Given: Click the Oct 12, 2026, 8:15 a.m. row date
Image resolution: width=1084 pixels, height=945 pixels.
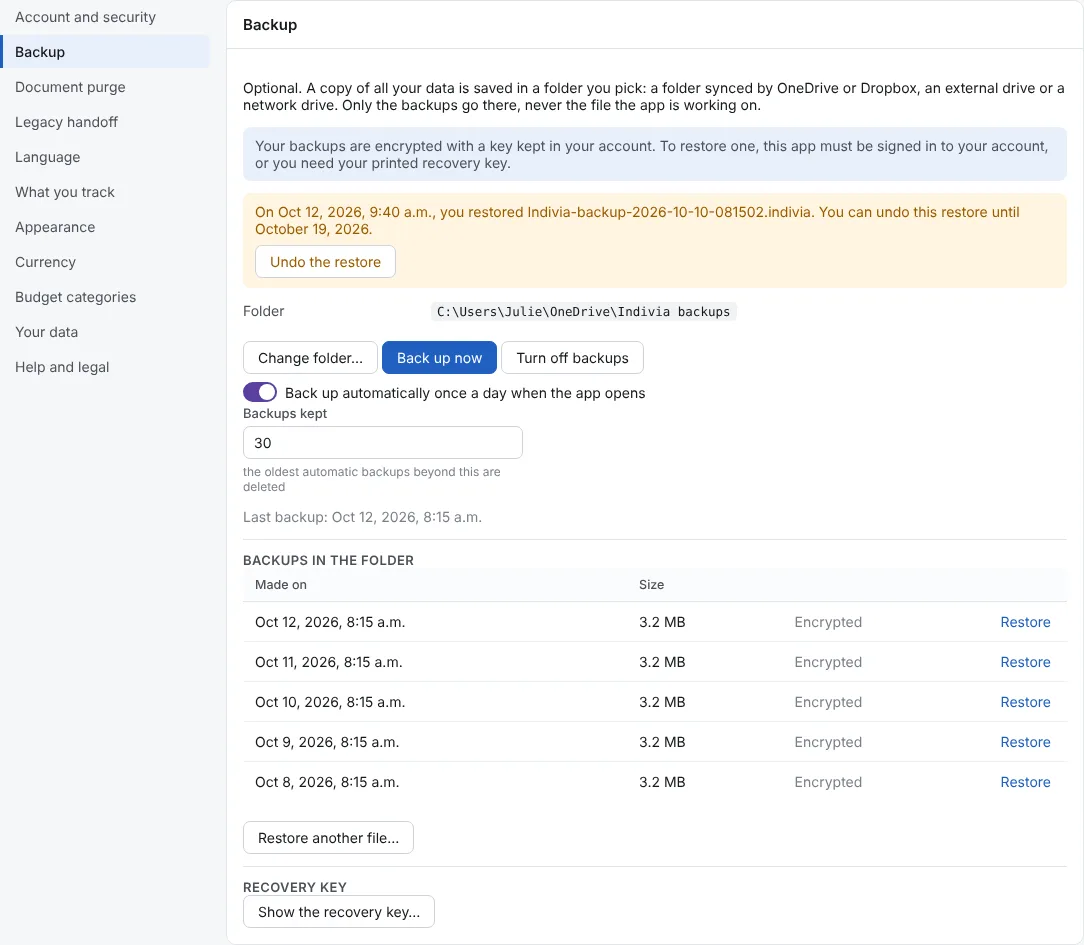Looking at the screenshot, I should pos(330,622).
